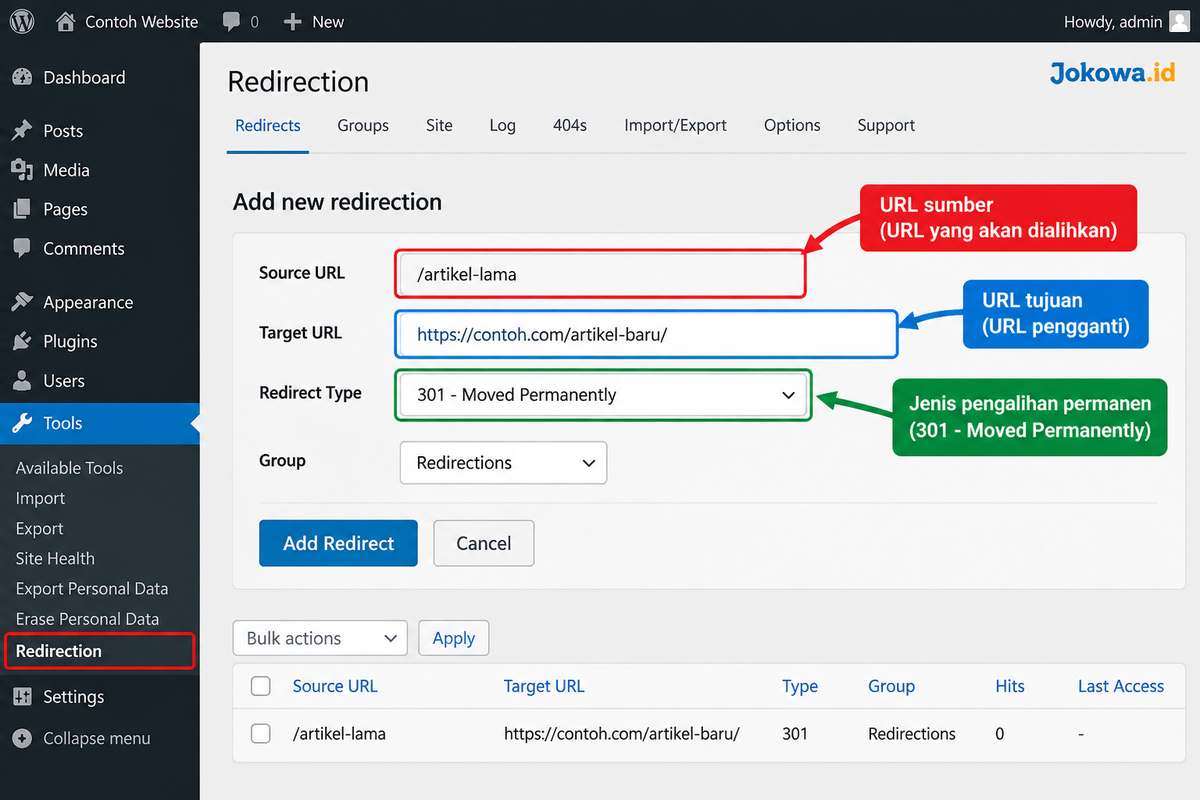This screenshot has width=1200, height=800.
Task: Open Available Tools submenu link
Action: coord(69,468)
